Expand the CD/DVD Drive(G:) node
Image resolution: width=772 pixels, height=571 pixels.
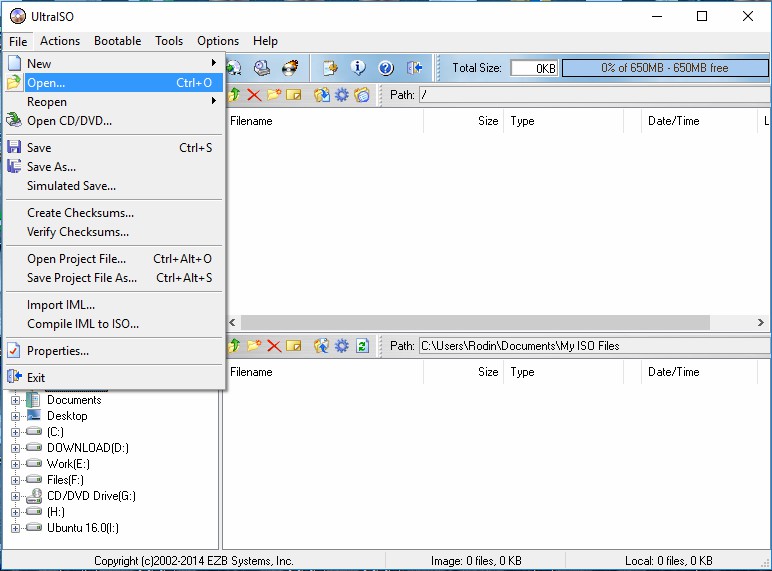(15, 496)
